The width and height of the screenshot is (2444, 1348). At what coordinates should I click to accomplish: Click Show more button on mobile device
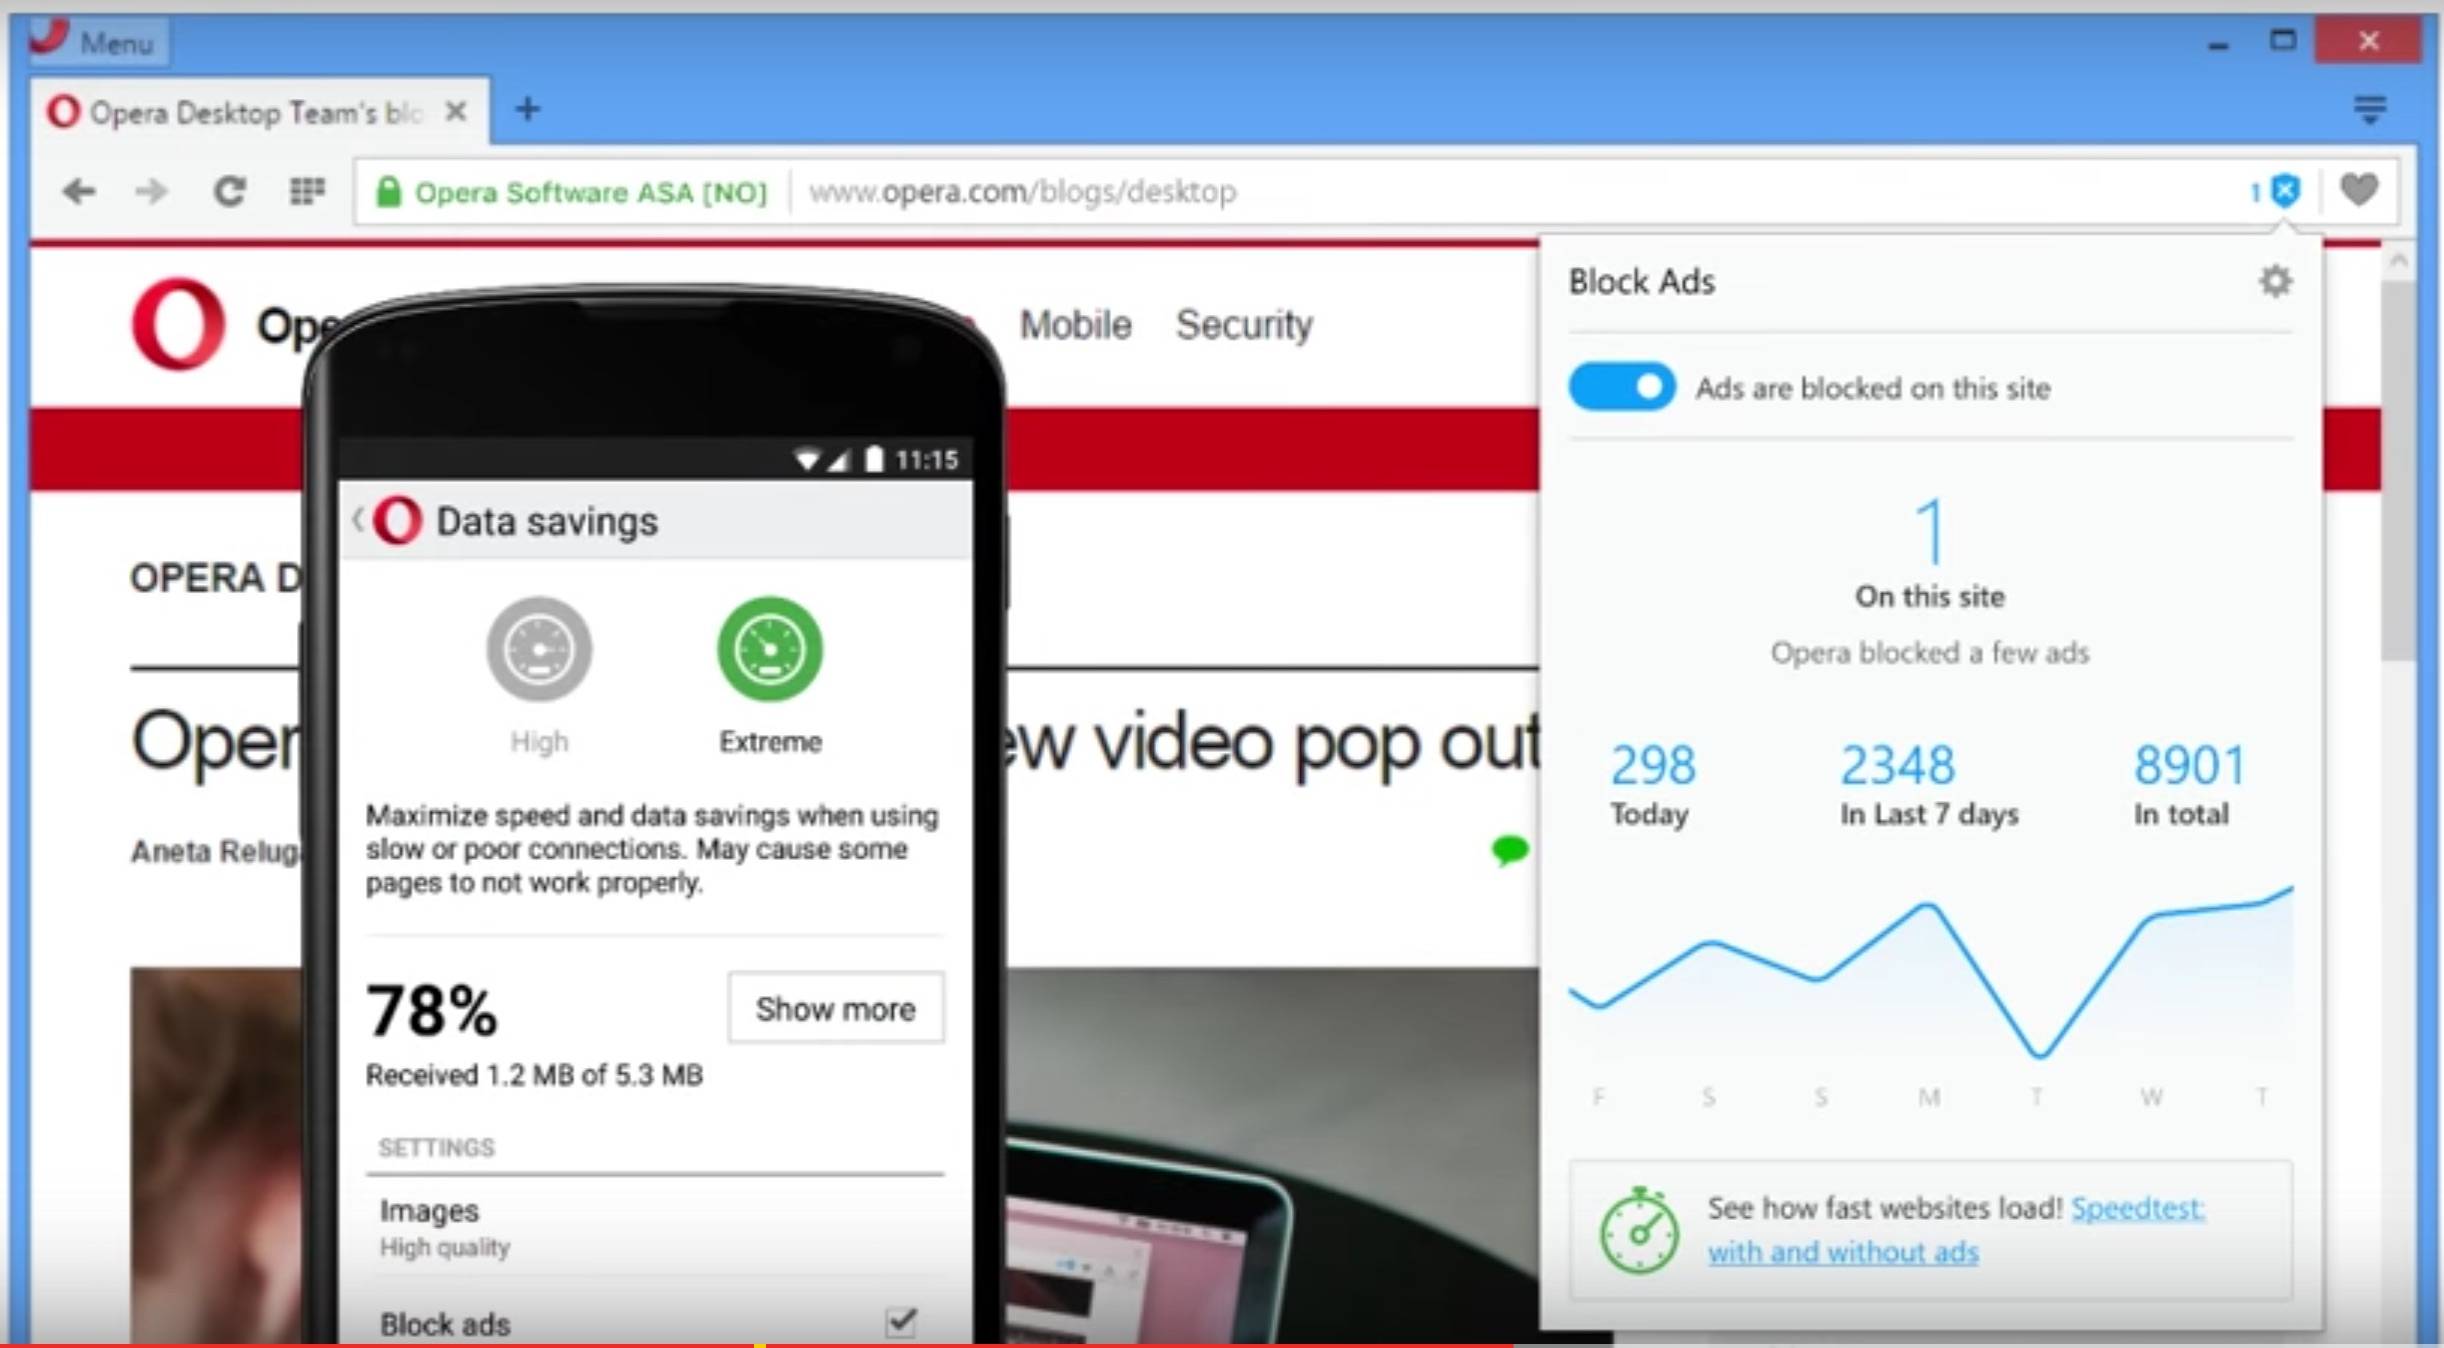point(833,1008)
